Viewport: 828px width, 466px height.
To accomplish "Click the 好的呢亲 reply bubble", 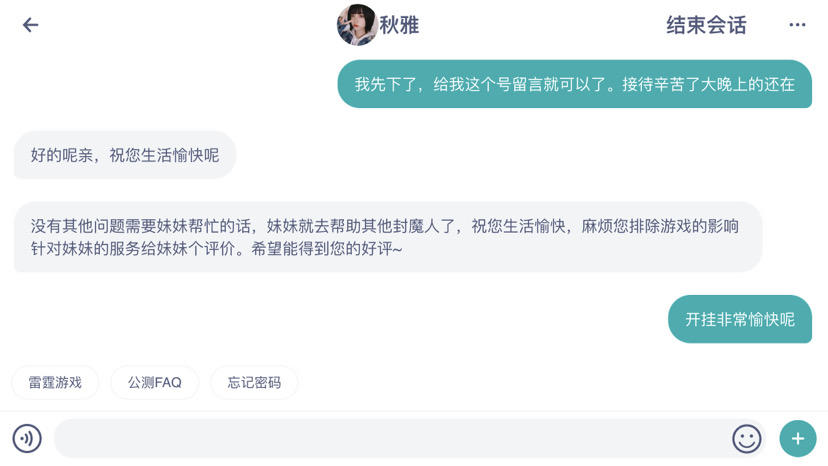I will click(x=125, y=155).
